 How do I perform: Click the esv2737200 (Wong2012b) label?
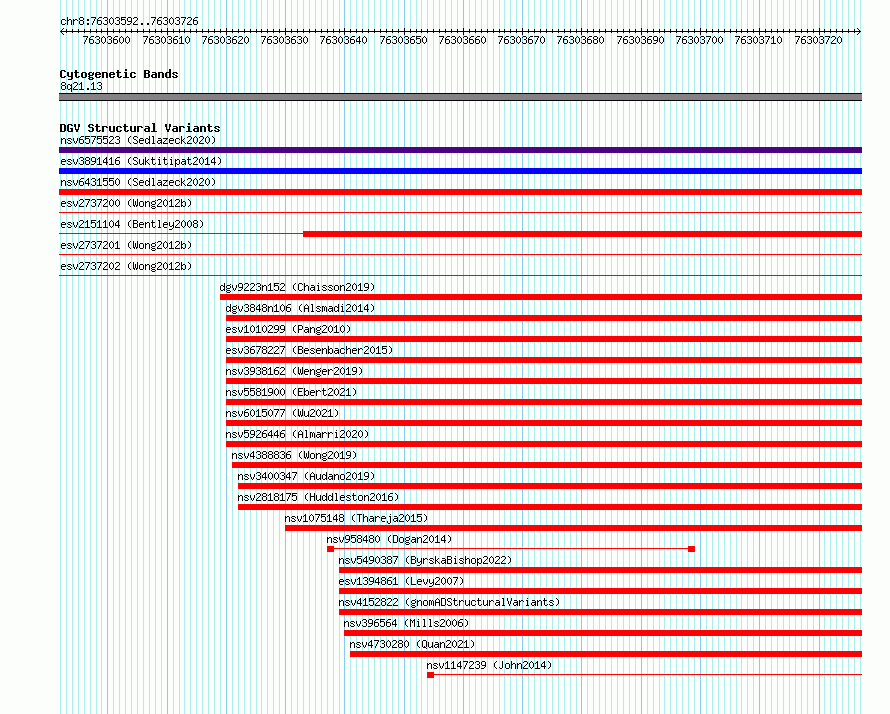[126, 203]
